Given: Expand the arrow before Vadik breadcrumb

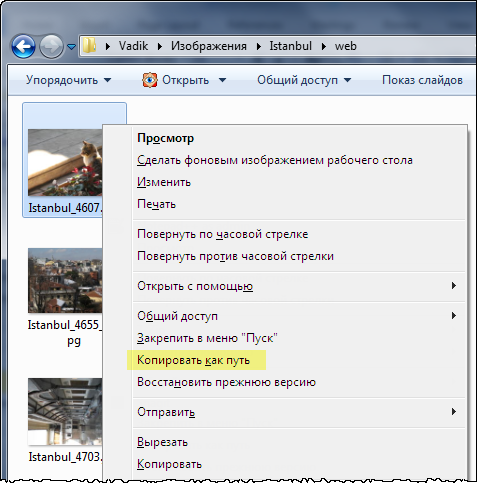Looking at the screenshot, I should coord(108,46).
